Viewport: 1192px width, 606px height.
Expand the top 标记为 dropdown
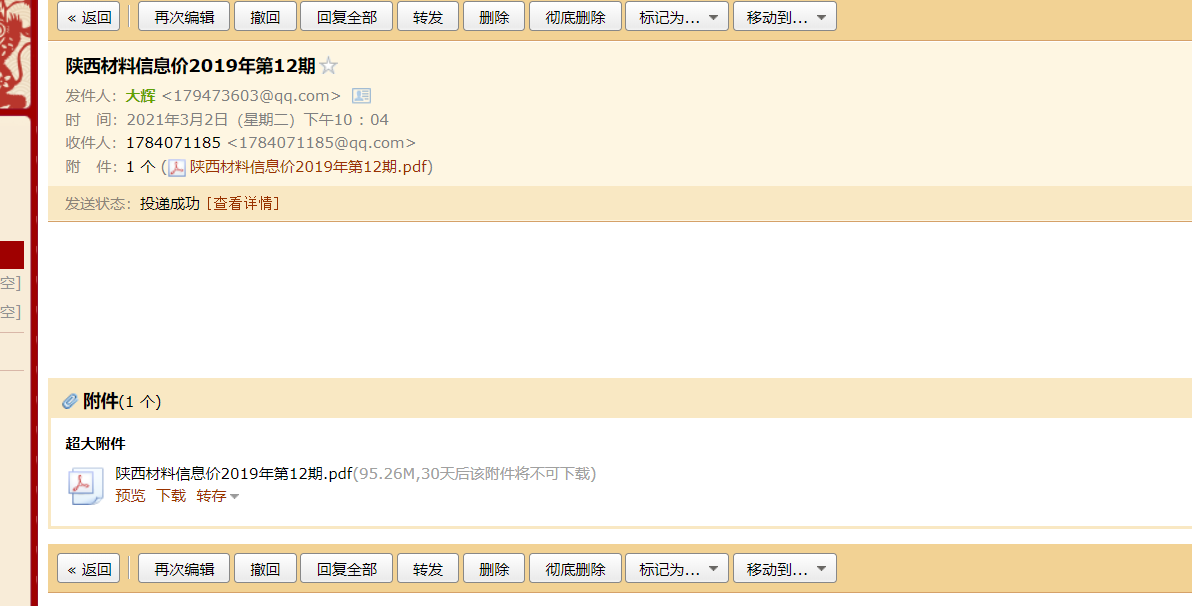[x=677, y=17]
